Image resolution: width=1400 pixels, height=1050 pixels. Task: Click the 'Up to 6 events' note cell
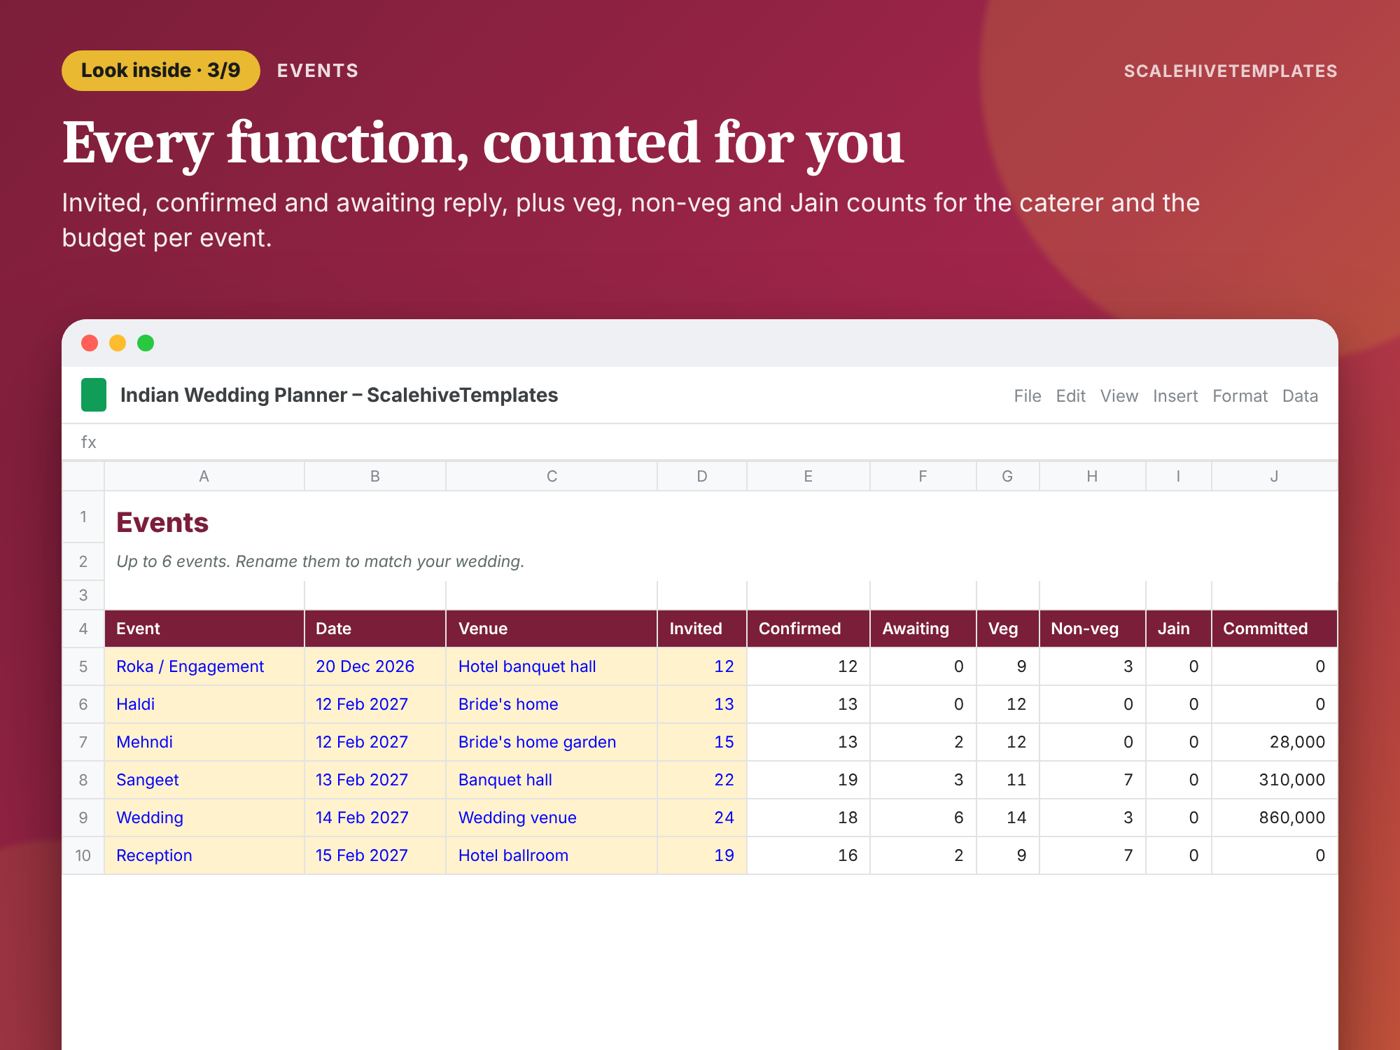tap(721, 562)
